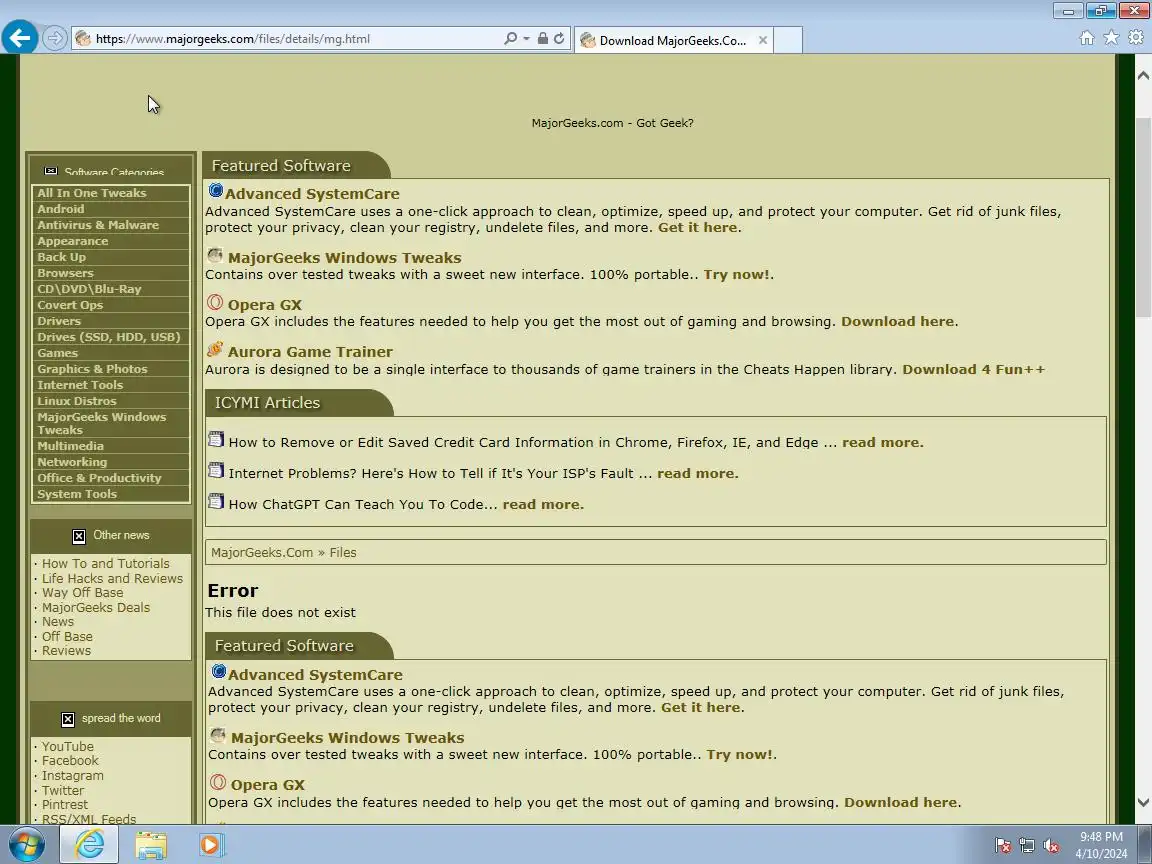This screenshot has height=864, width=1152.
Task: Click 'Download 4 Fun++' link
Action: pos(973,370)
